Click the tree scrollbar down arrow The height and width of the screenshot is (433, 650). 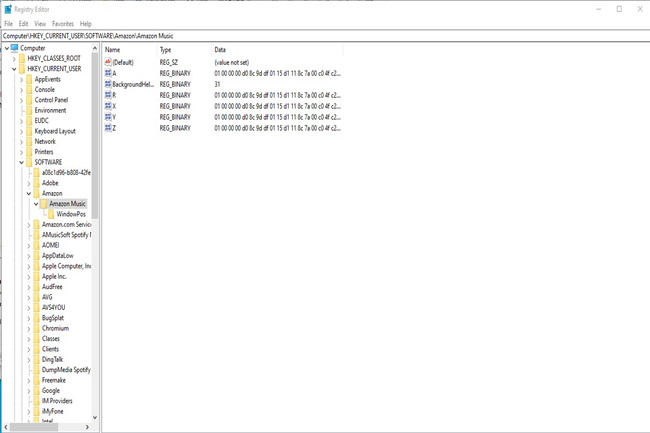click(95, 418)
